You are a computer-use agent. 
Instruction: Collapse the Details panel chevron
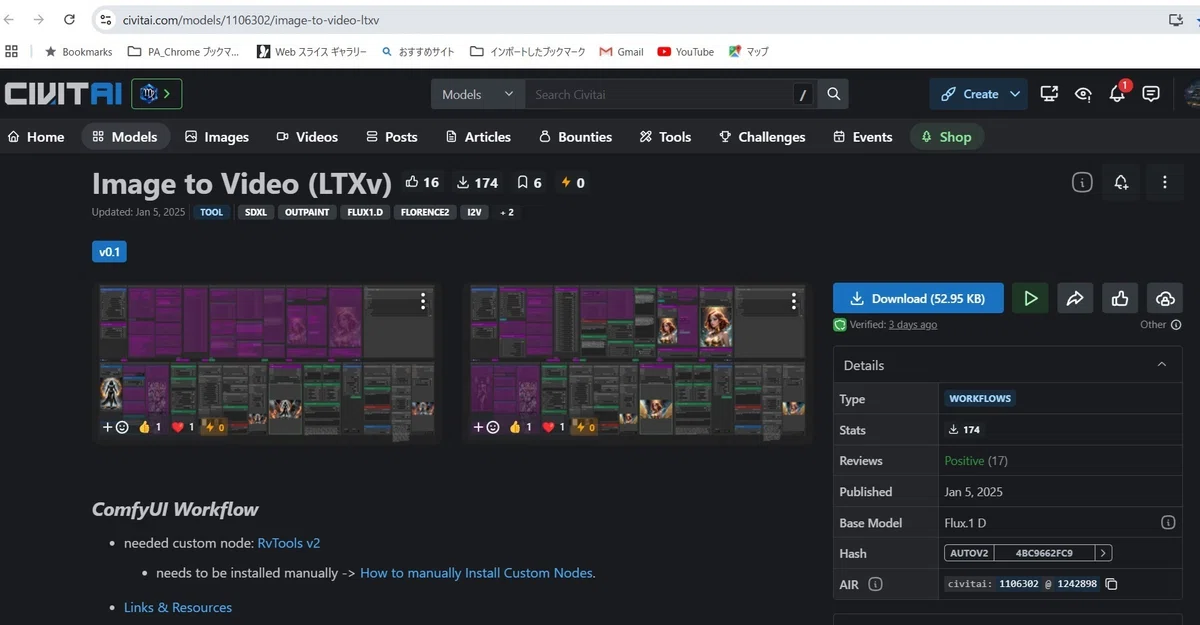[x=1162, y=365]
